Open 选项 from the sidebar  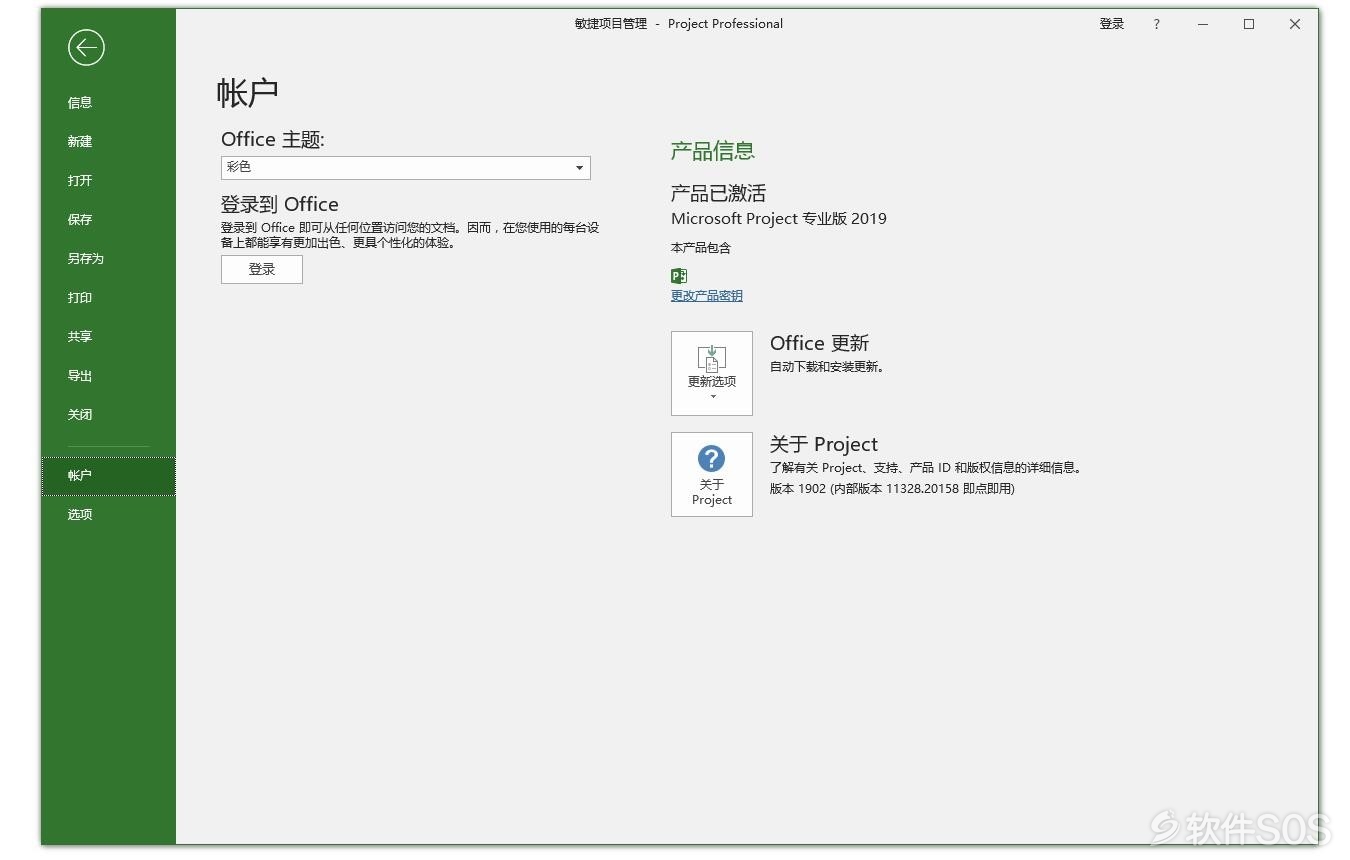coord(108,514)
